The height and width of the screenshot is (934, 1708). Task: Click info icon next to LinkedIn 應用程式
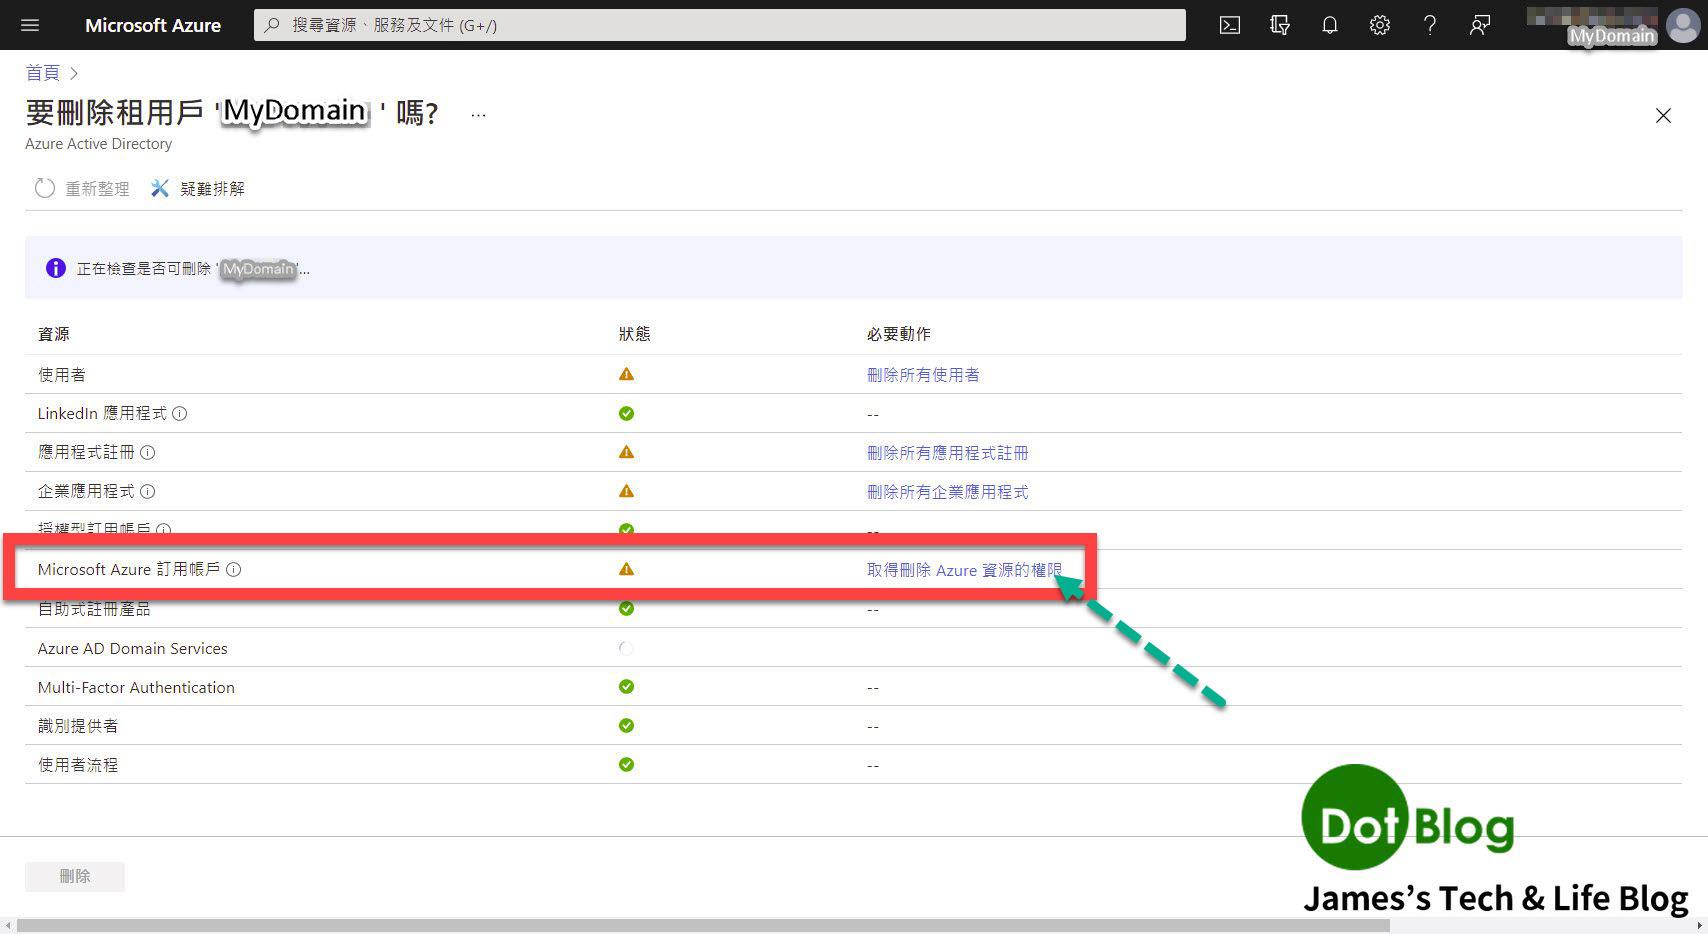(180, 413)
